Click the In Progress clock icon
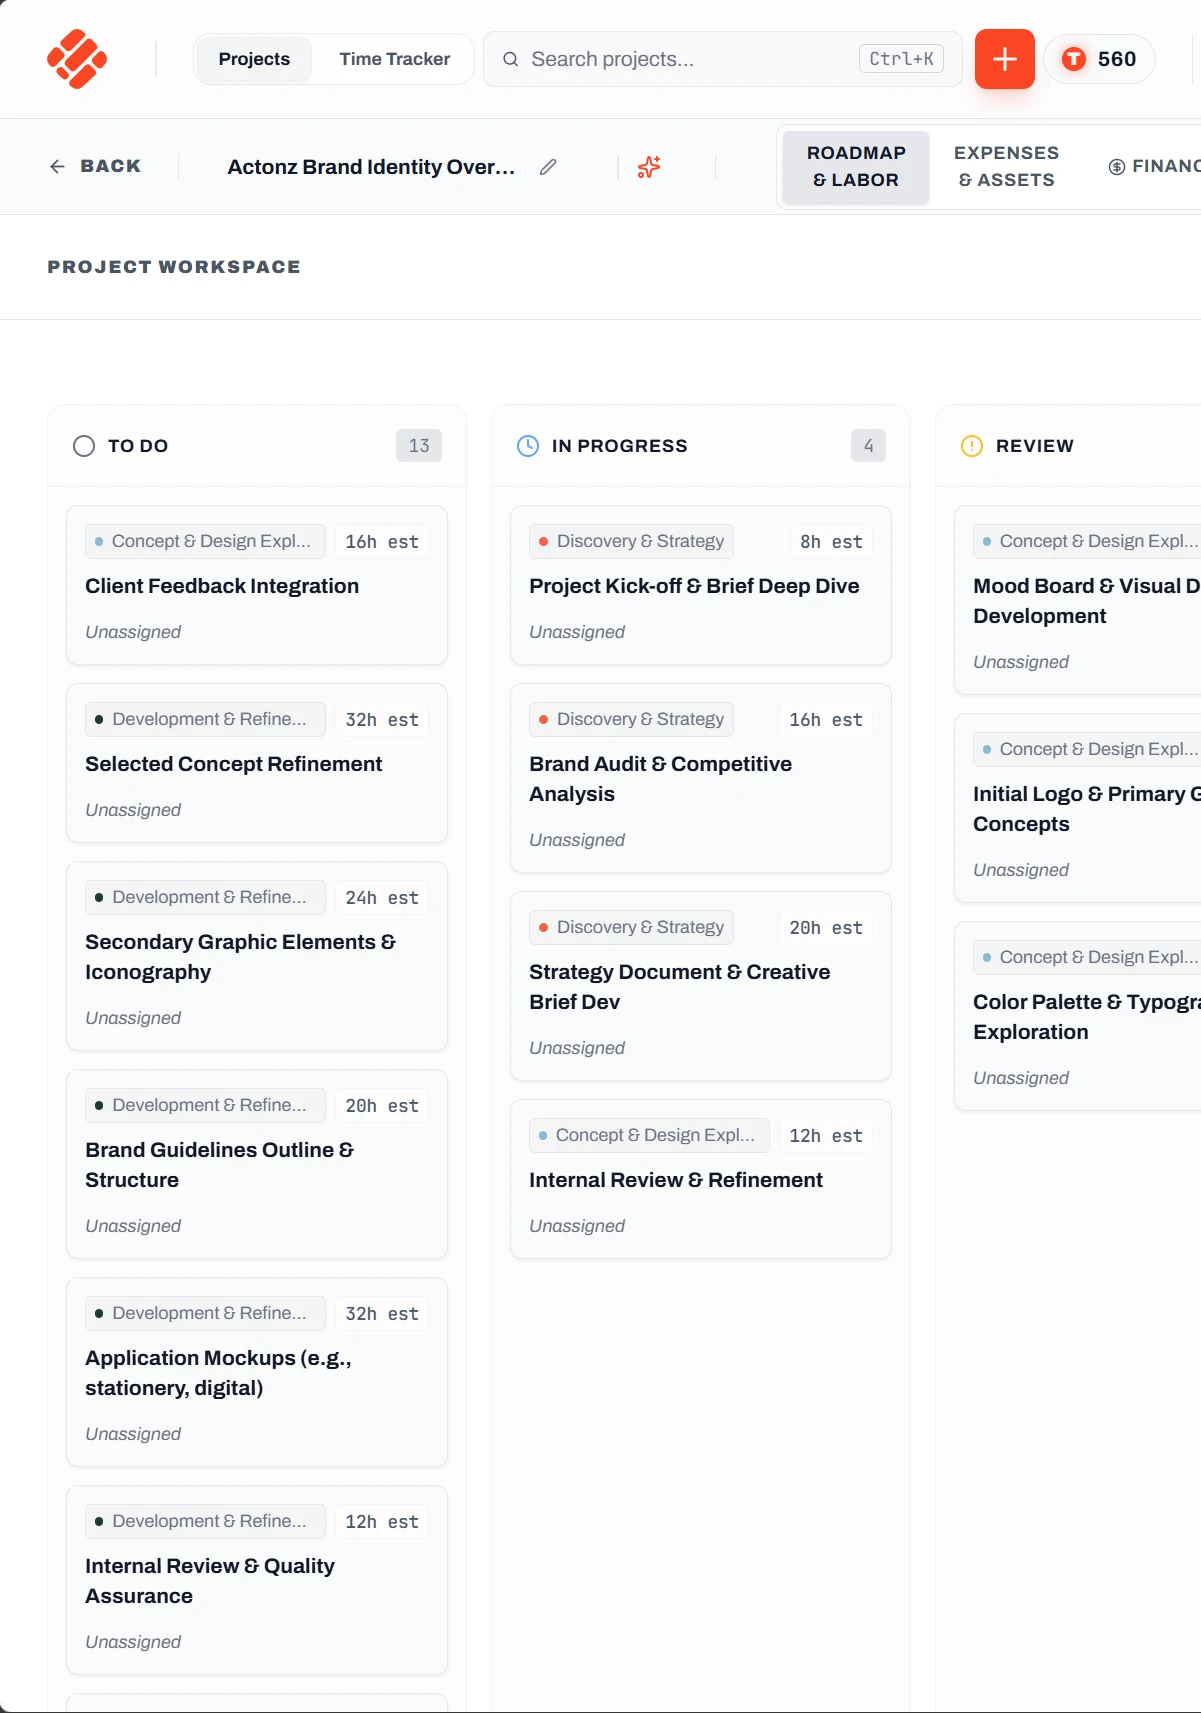The width and height of the screenshot is (1201, 1713). 528,446
